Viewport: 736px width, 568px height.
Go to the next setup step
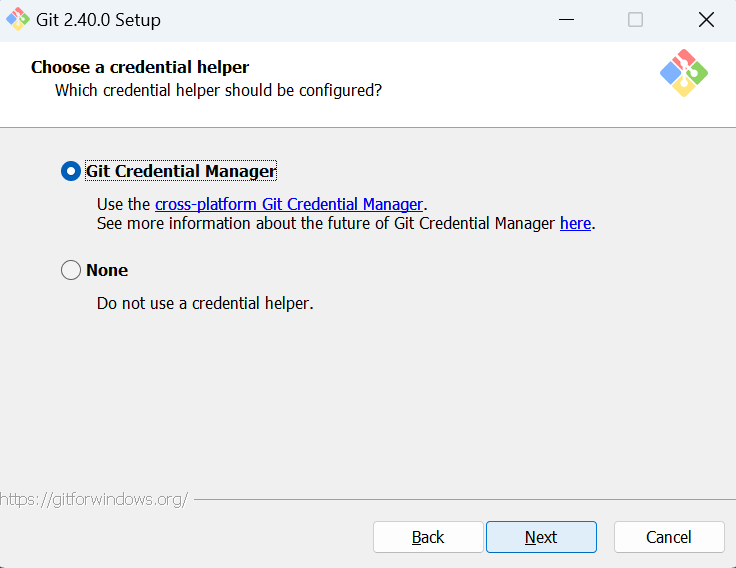tap(541, 537)
